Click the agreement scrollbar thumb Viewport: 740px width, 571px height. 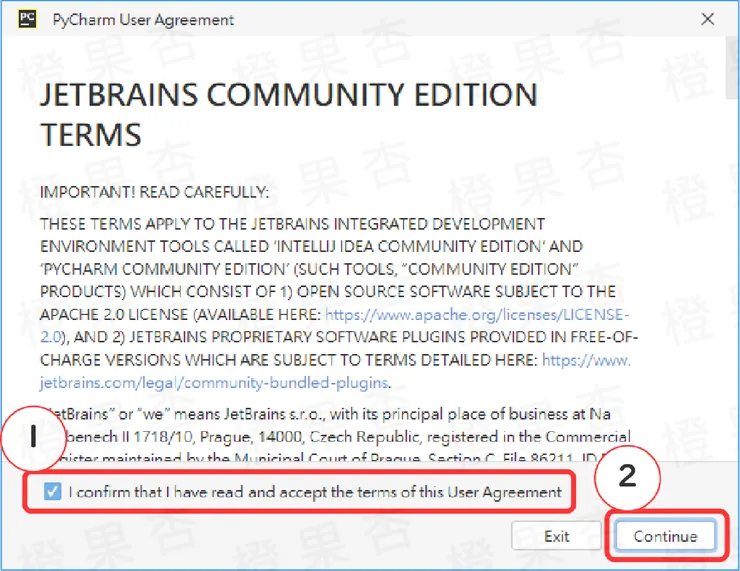pyautogui.click(x=732, y=68)
